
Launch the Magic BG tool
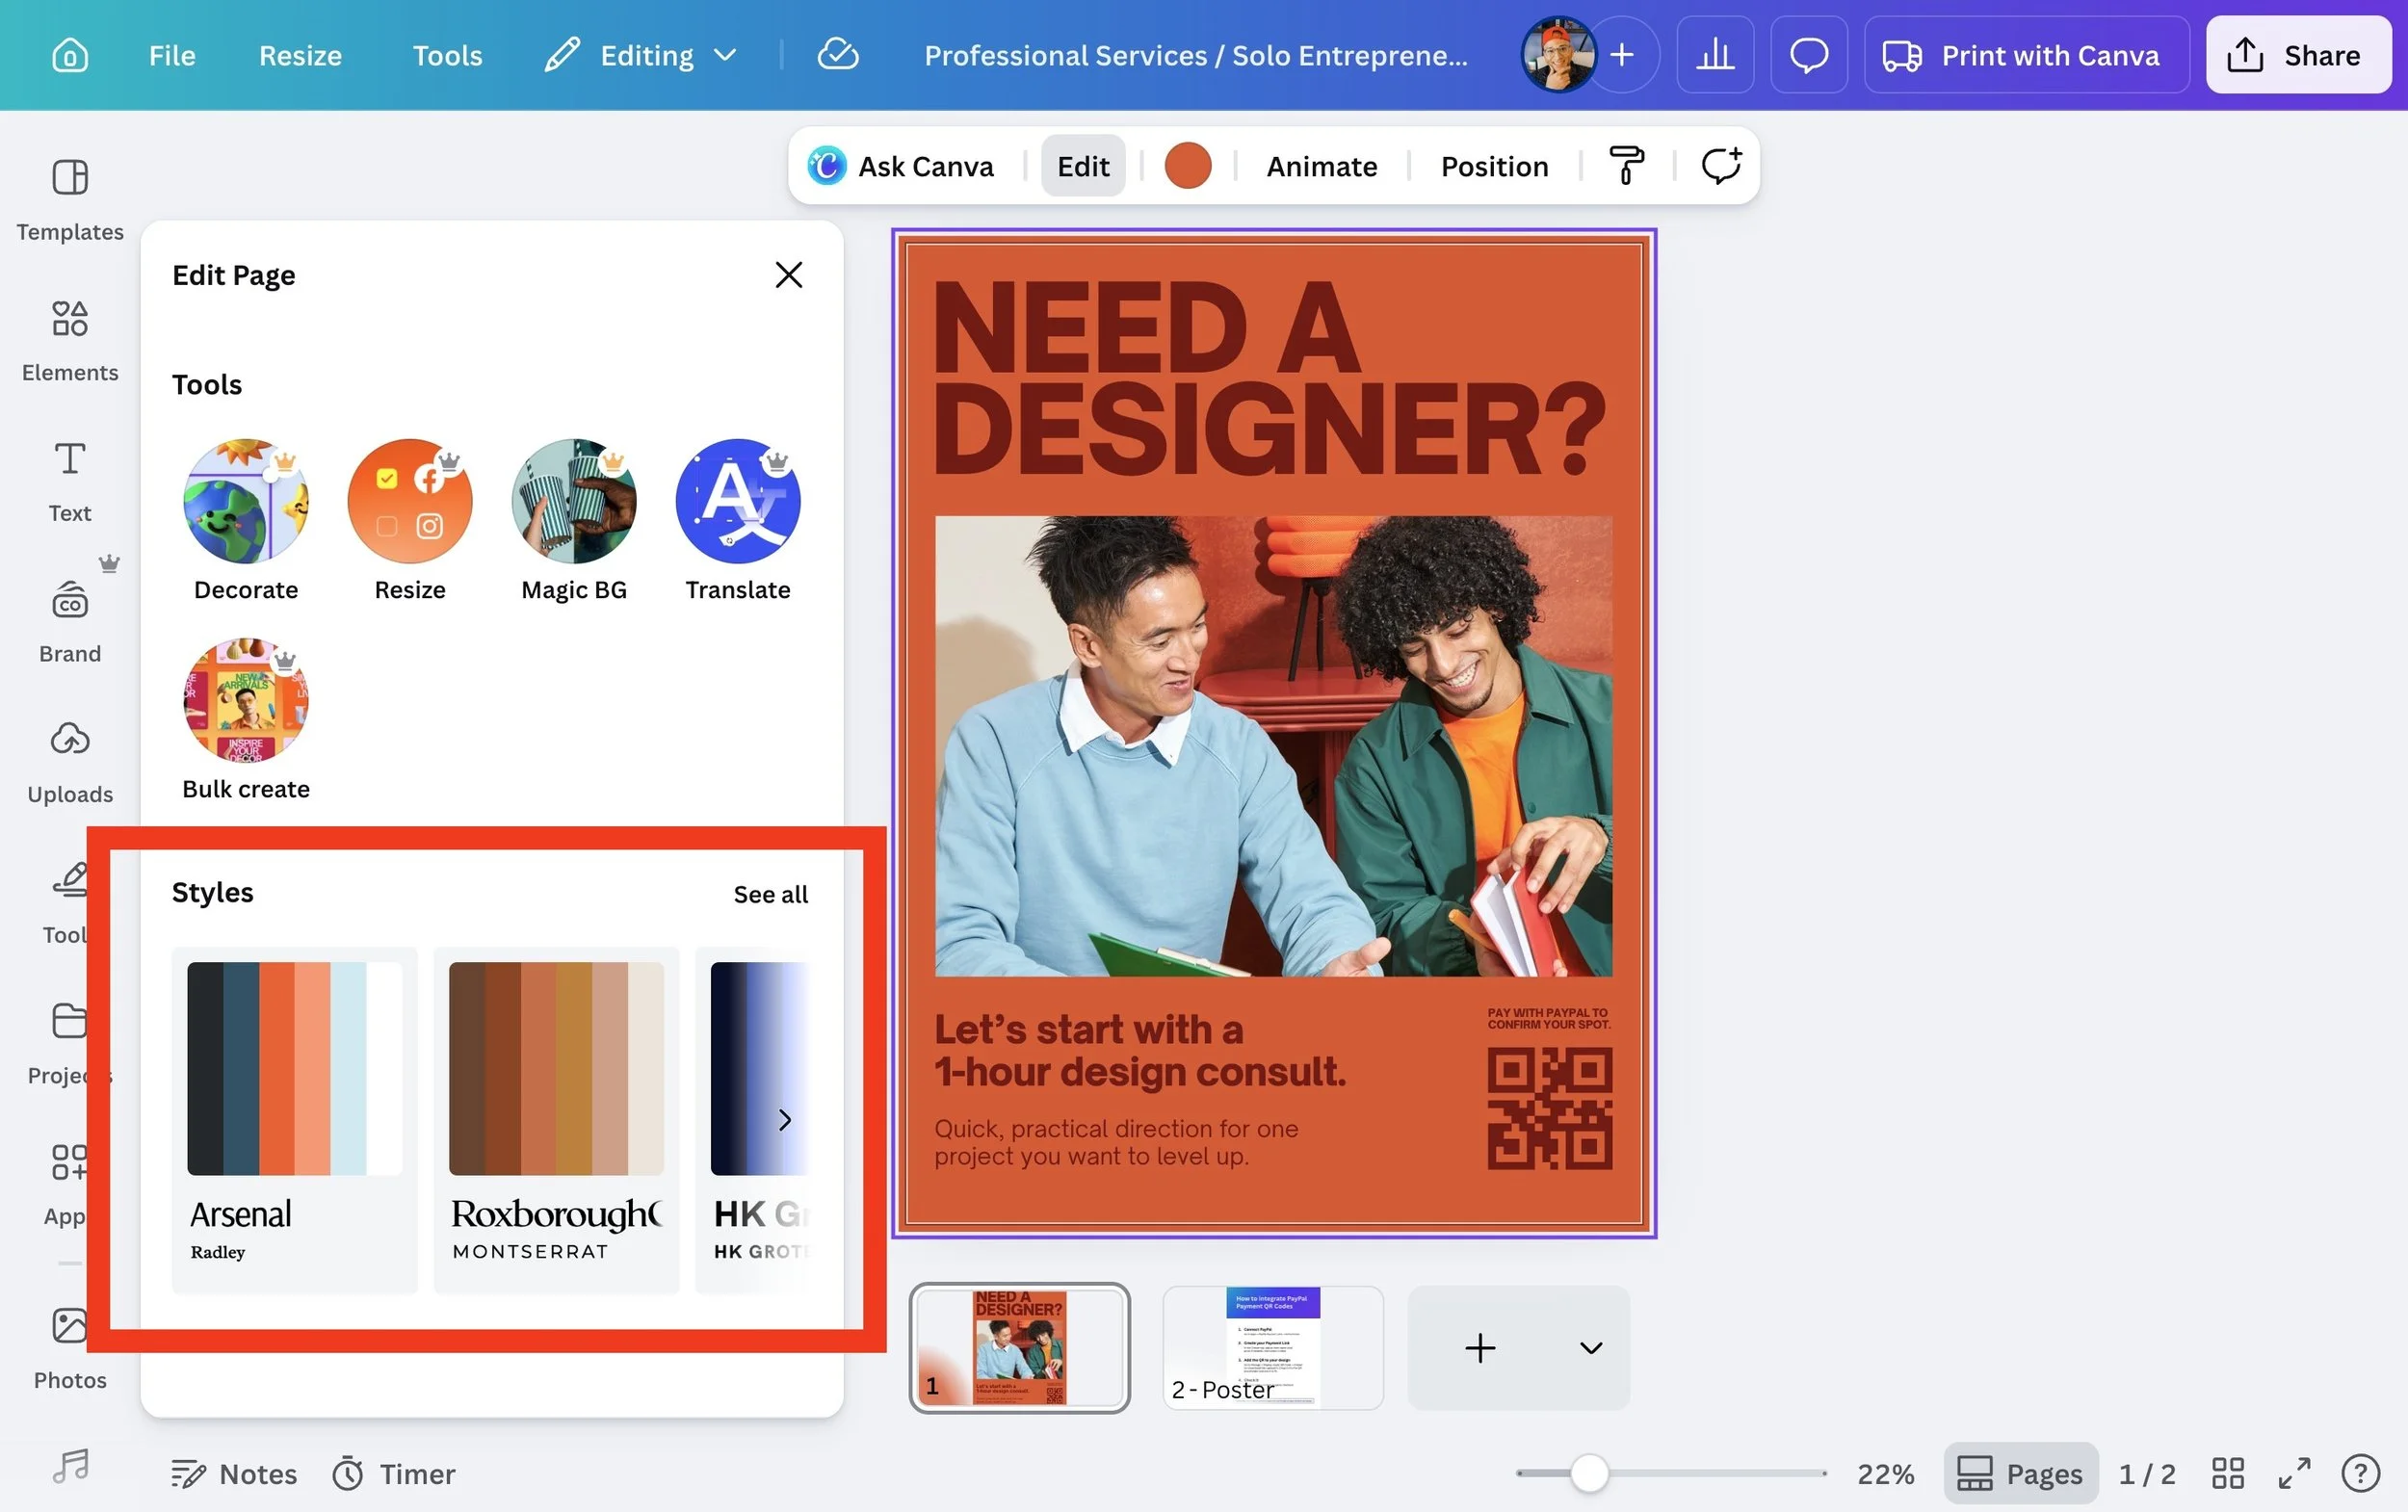573,501
